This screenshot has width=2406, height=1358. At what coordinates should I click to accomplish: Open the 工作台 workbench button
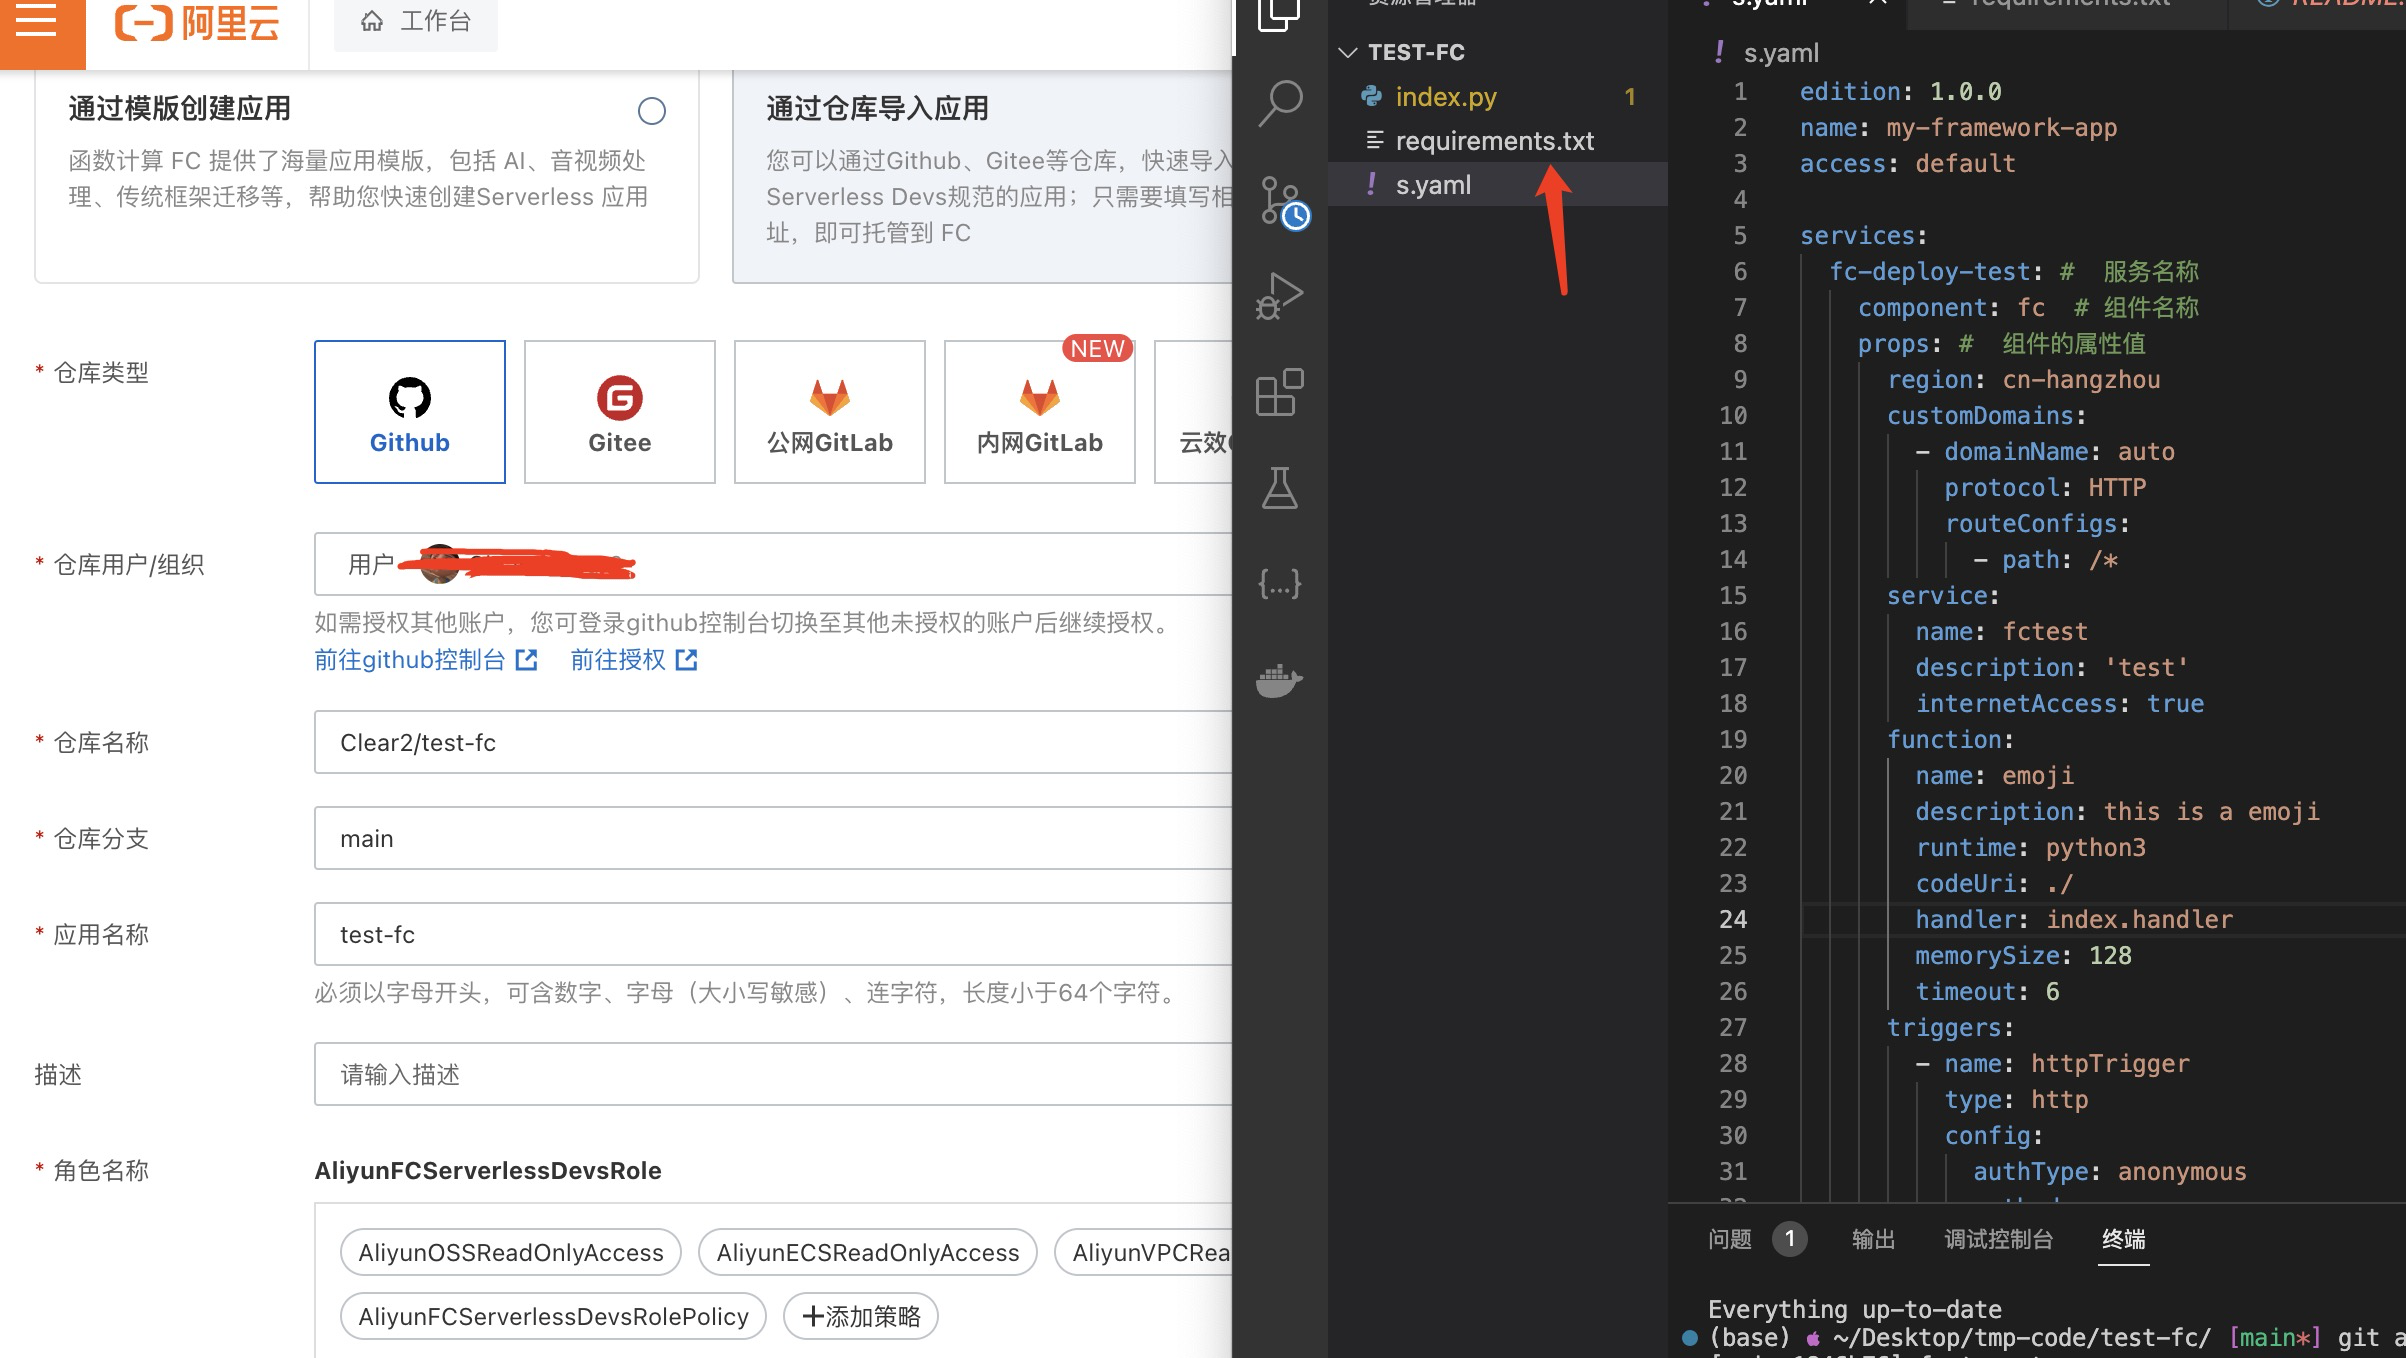pyautogui.click(x=415, y=22)
